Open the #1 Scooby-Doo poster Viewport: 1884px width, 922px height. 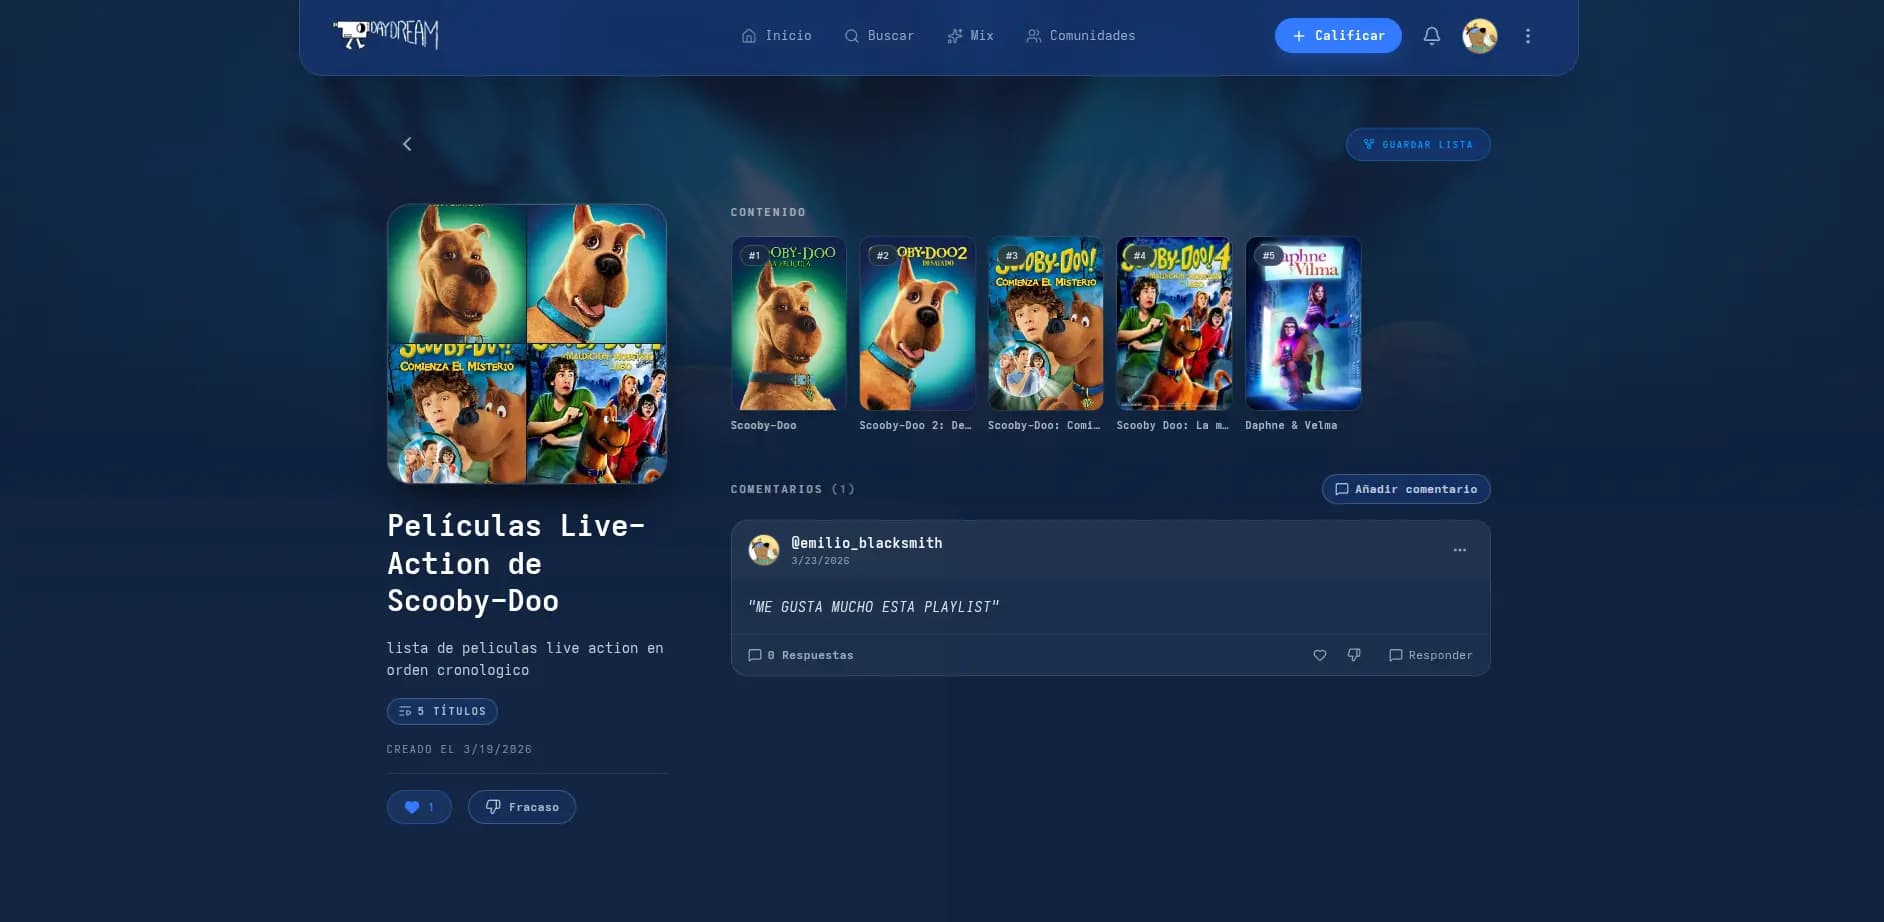(x=789, y=323)
